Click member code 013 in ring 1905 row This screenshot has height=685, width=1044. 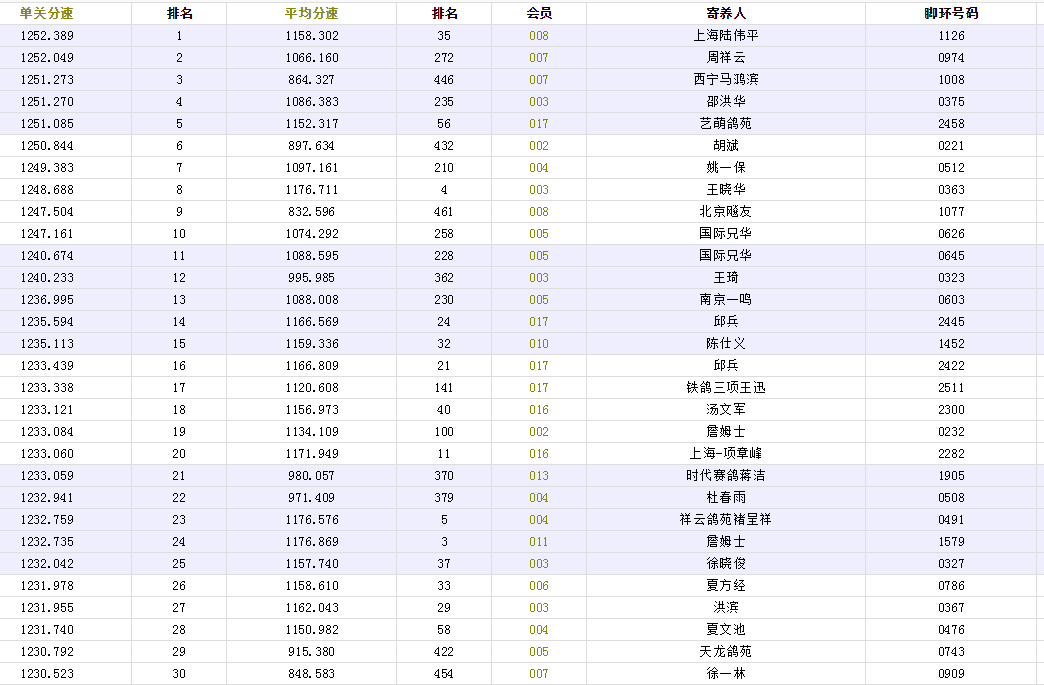point(539,476)
